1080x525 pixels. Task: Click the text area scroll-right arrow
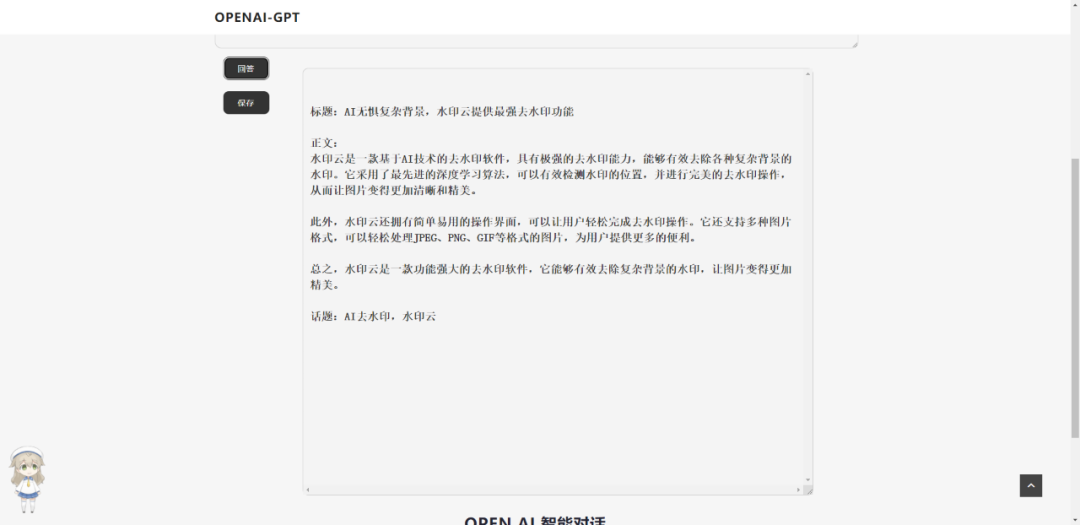click(x=799, y=490)
